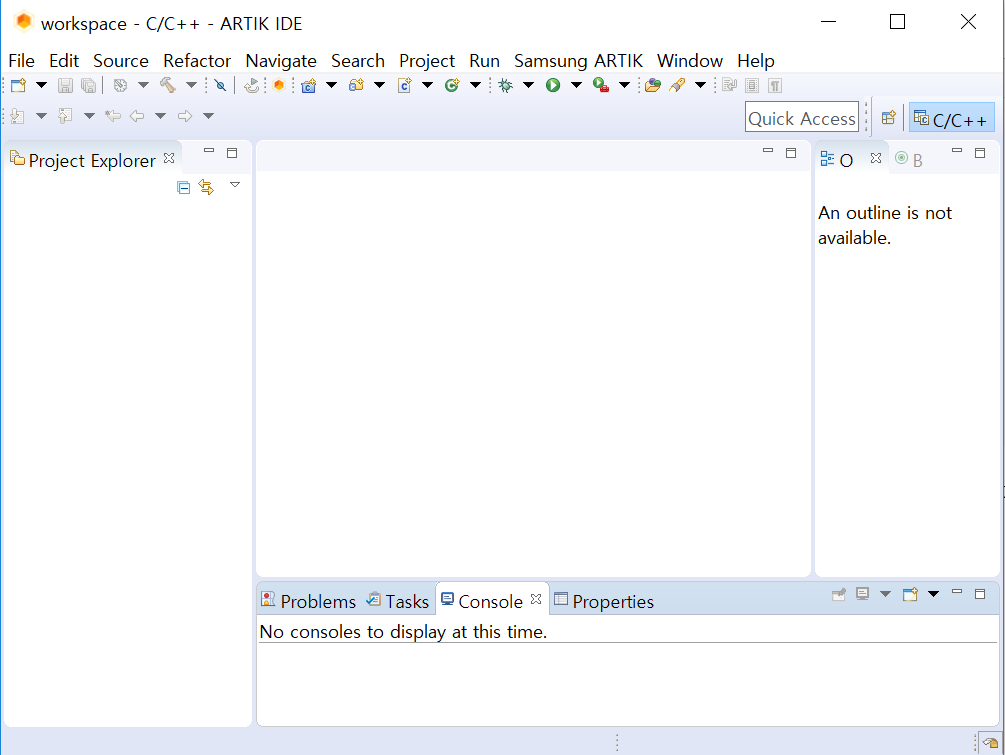
Task: Click the Open Perspective icon
Action: tap(888, 118)
